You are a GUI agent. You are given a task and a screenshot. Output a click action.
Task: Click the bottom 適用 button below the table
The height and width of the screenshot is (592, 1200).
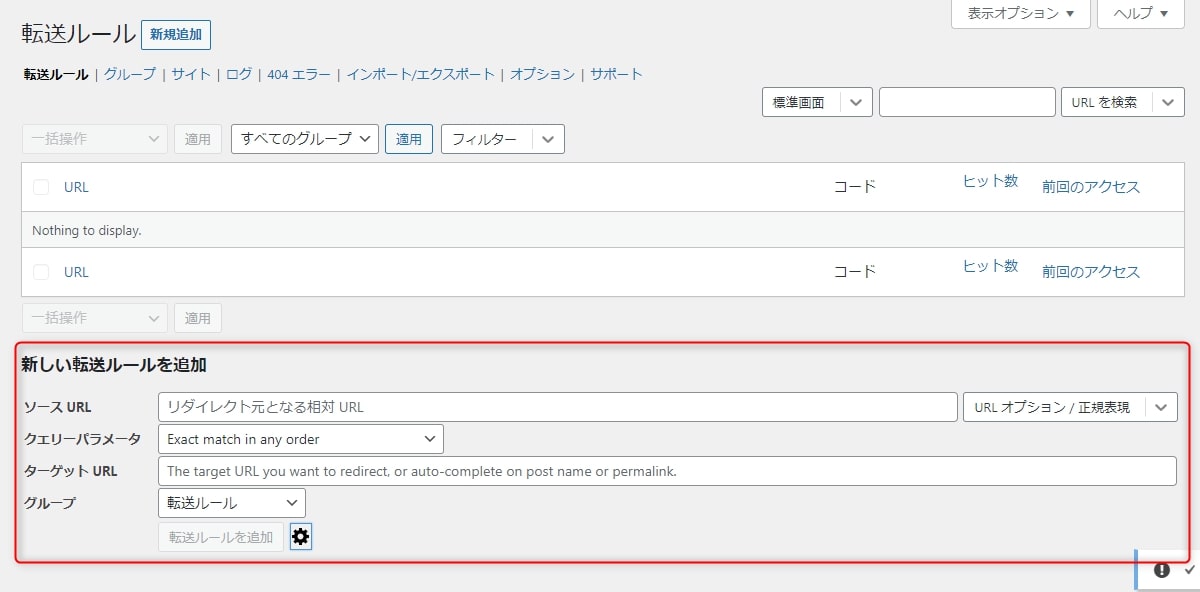tap(198, 318)
